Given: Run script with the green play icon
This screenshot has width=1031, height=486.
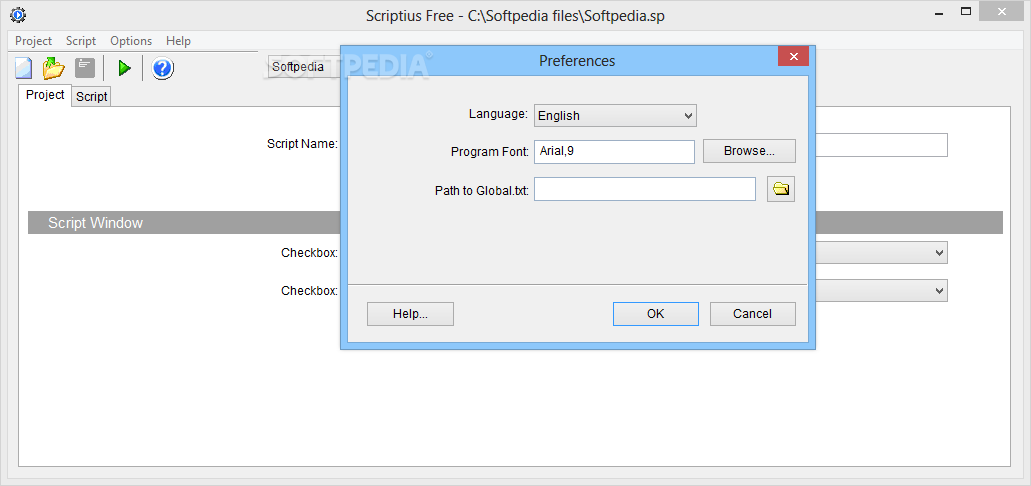Looking at the screenshot, I should point(124,68).
